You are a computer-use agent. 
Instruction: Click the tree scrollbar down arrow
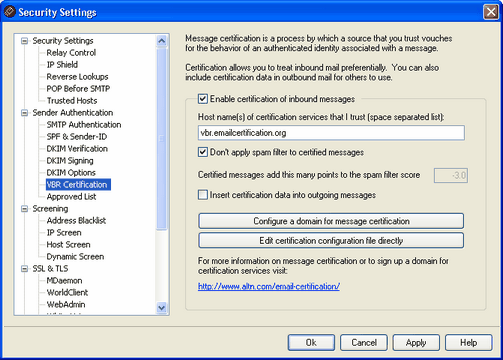(162, 308)
